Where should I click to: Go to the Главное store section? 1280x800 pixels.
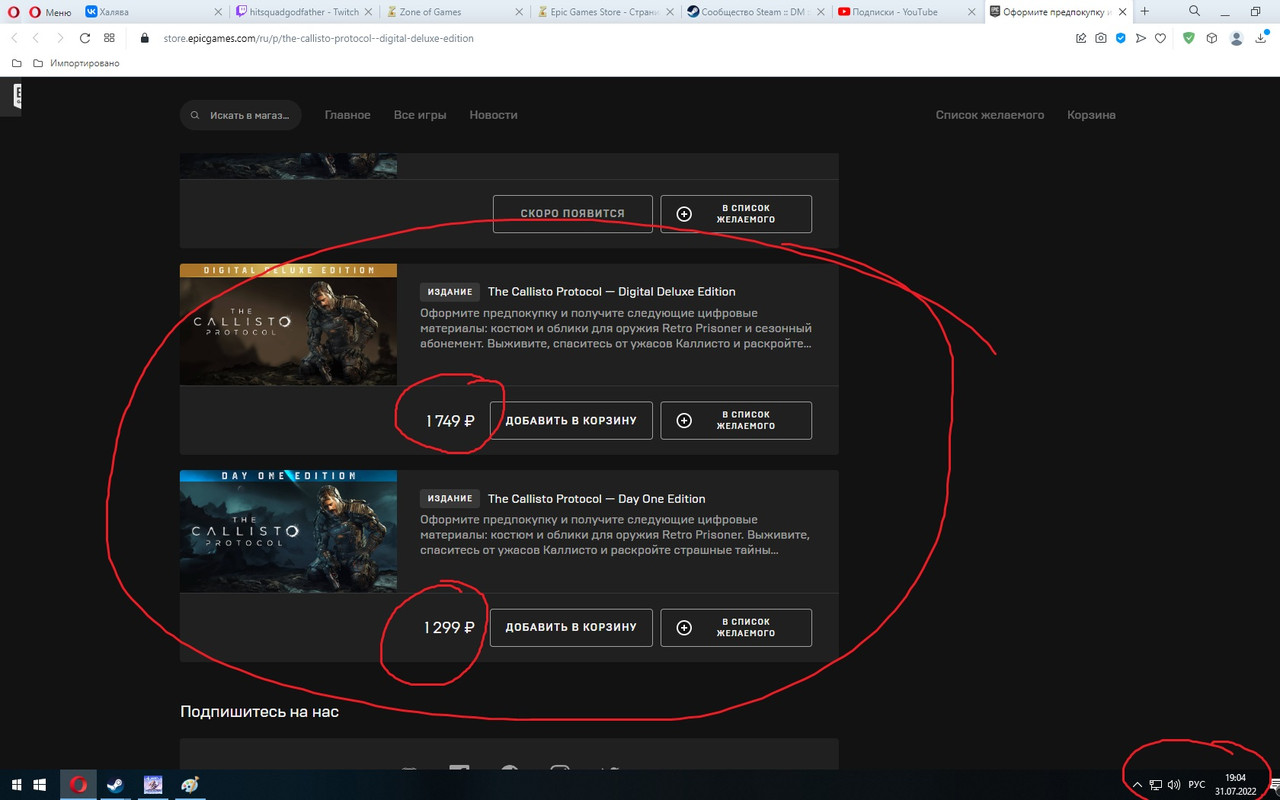pyautogui.click(x=347, y=115)
